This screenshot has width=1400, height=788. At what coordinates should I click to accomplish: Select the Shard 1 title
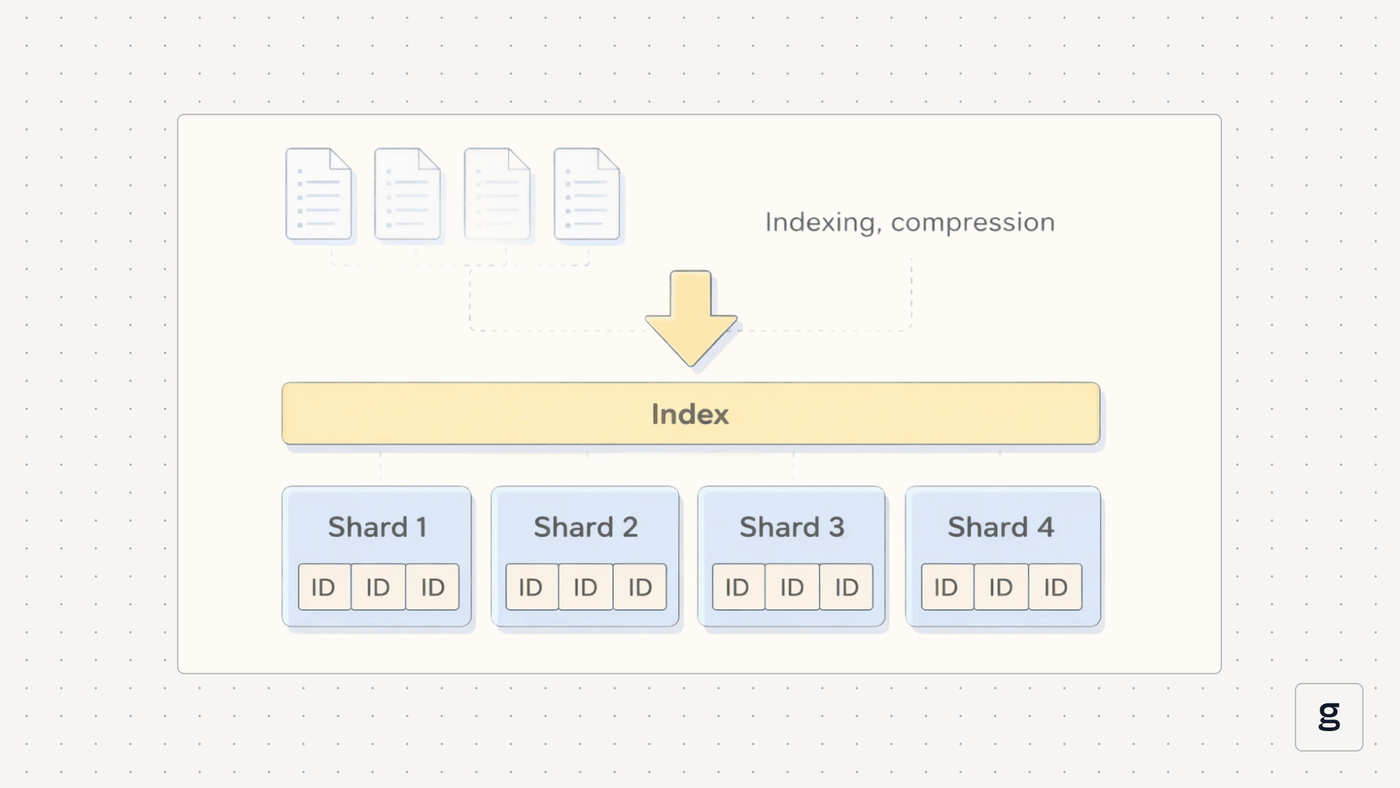pos(377,527)
